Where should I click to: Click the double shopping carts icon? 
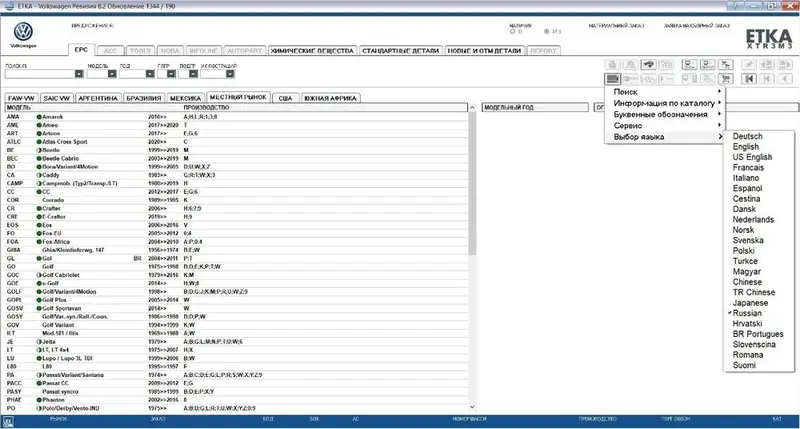click(x=726, y=64)
